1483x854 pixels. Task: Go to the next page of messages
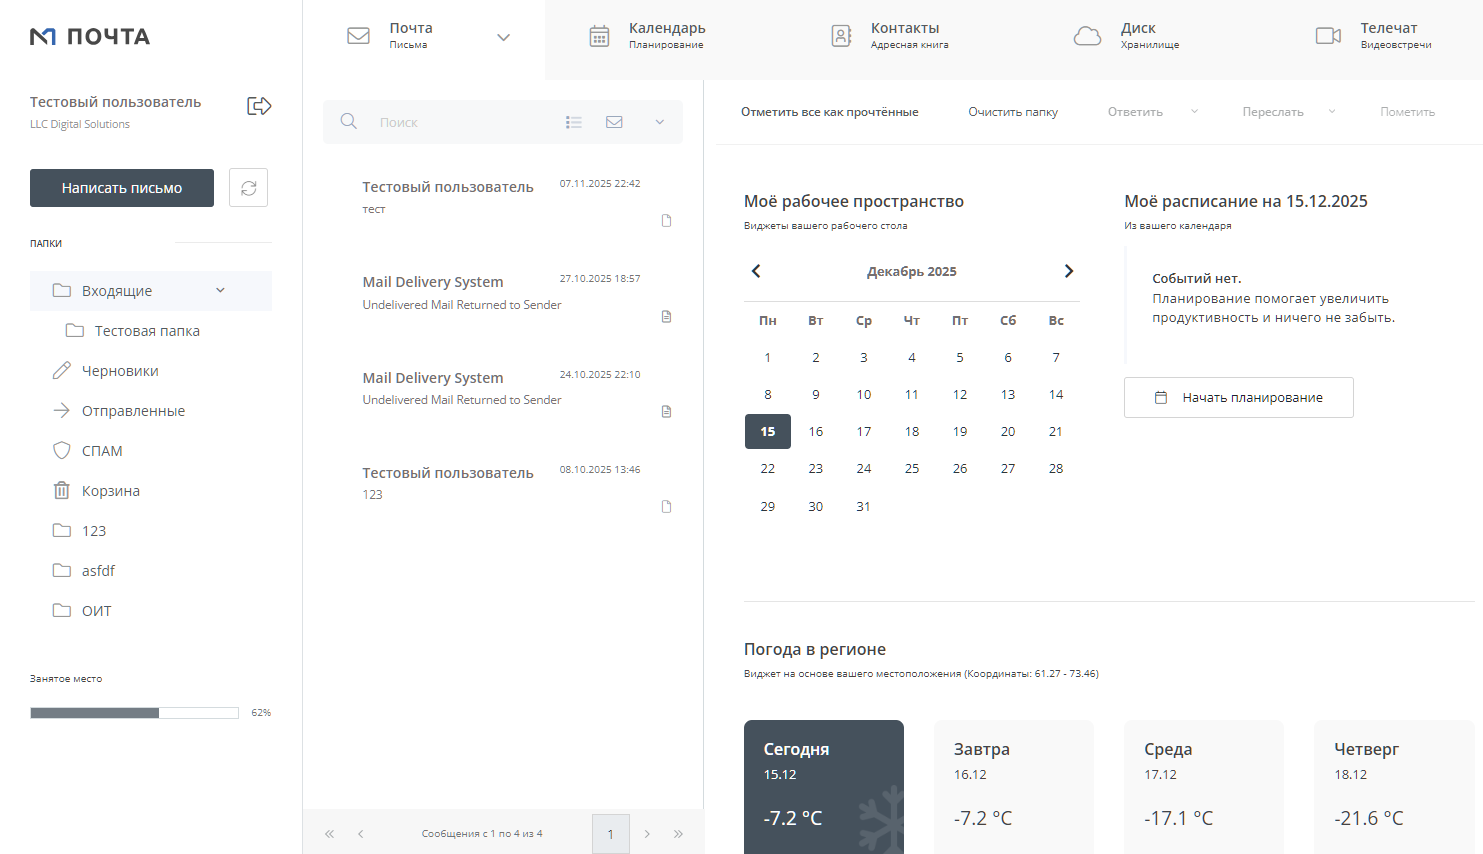(x=647, y=834)
